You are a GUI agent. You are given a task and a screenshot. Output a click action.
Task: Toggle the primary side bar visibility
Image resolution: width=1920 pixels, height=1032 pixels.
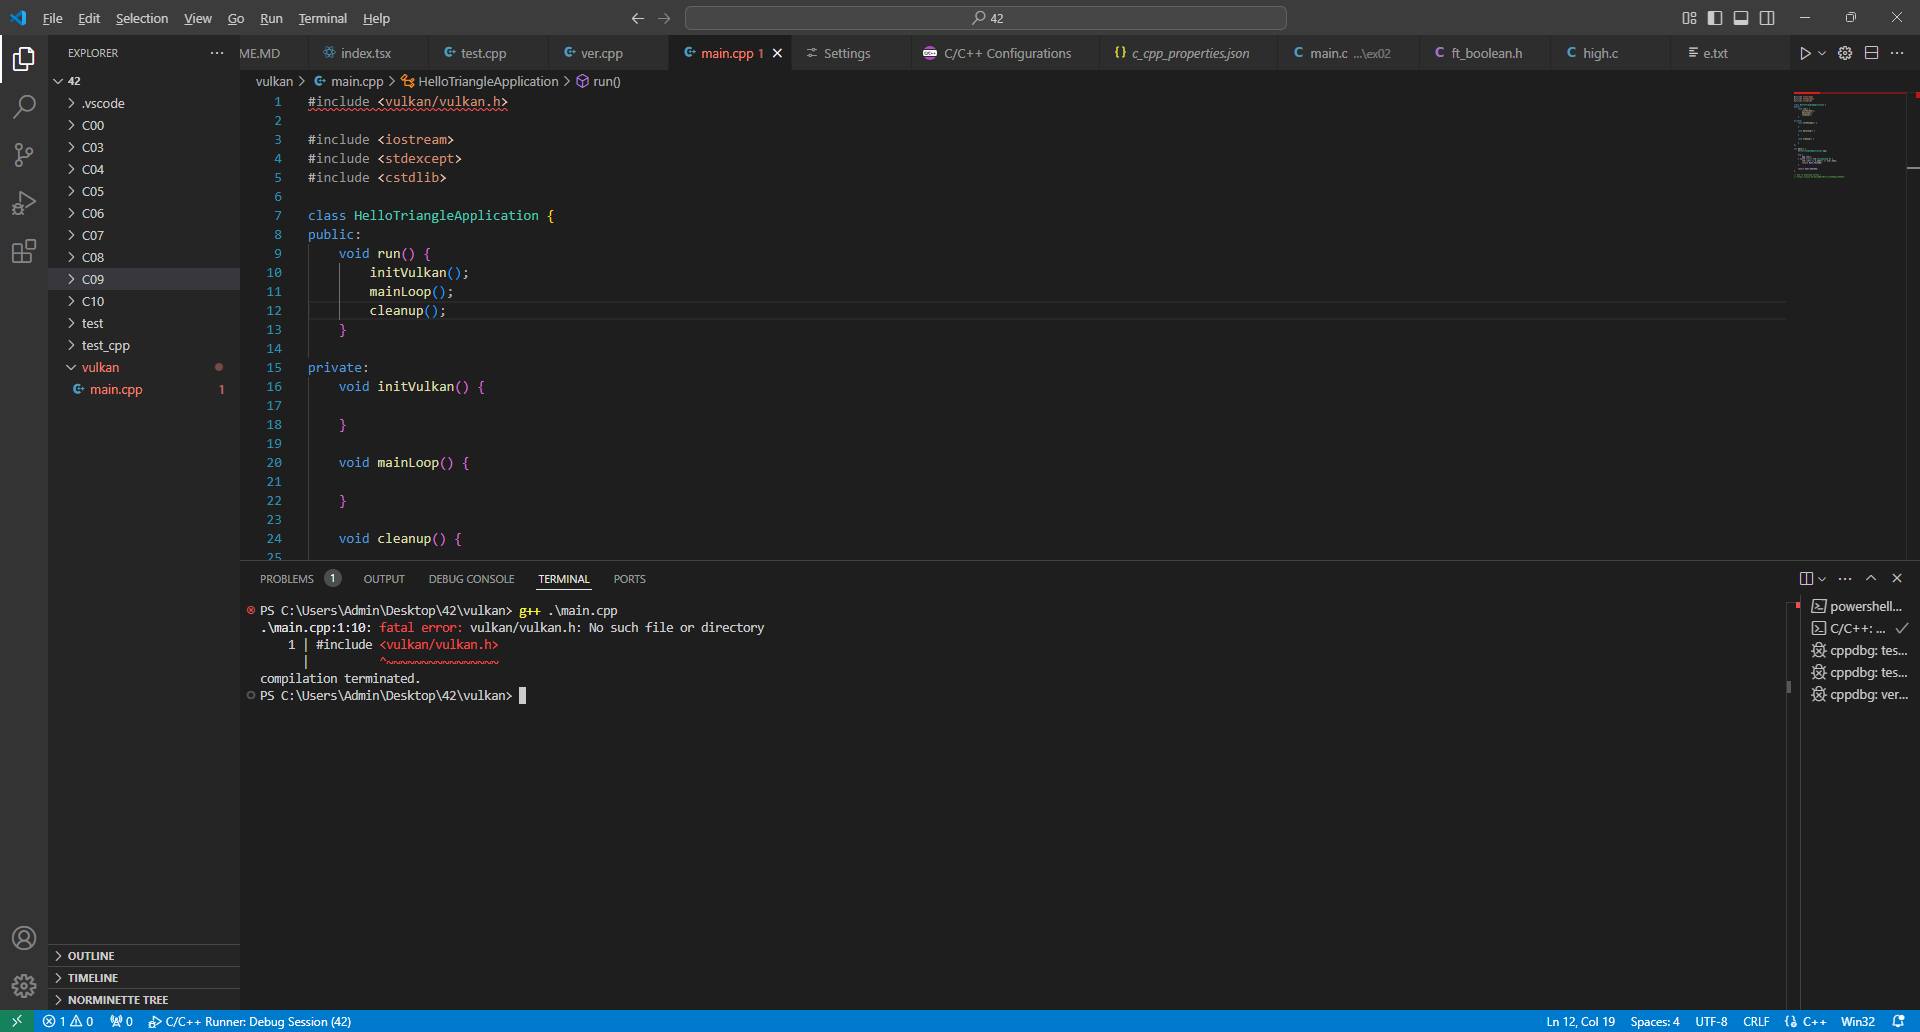(x=1715, y=18)
